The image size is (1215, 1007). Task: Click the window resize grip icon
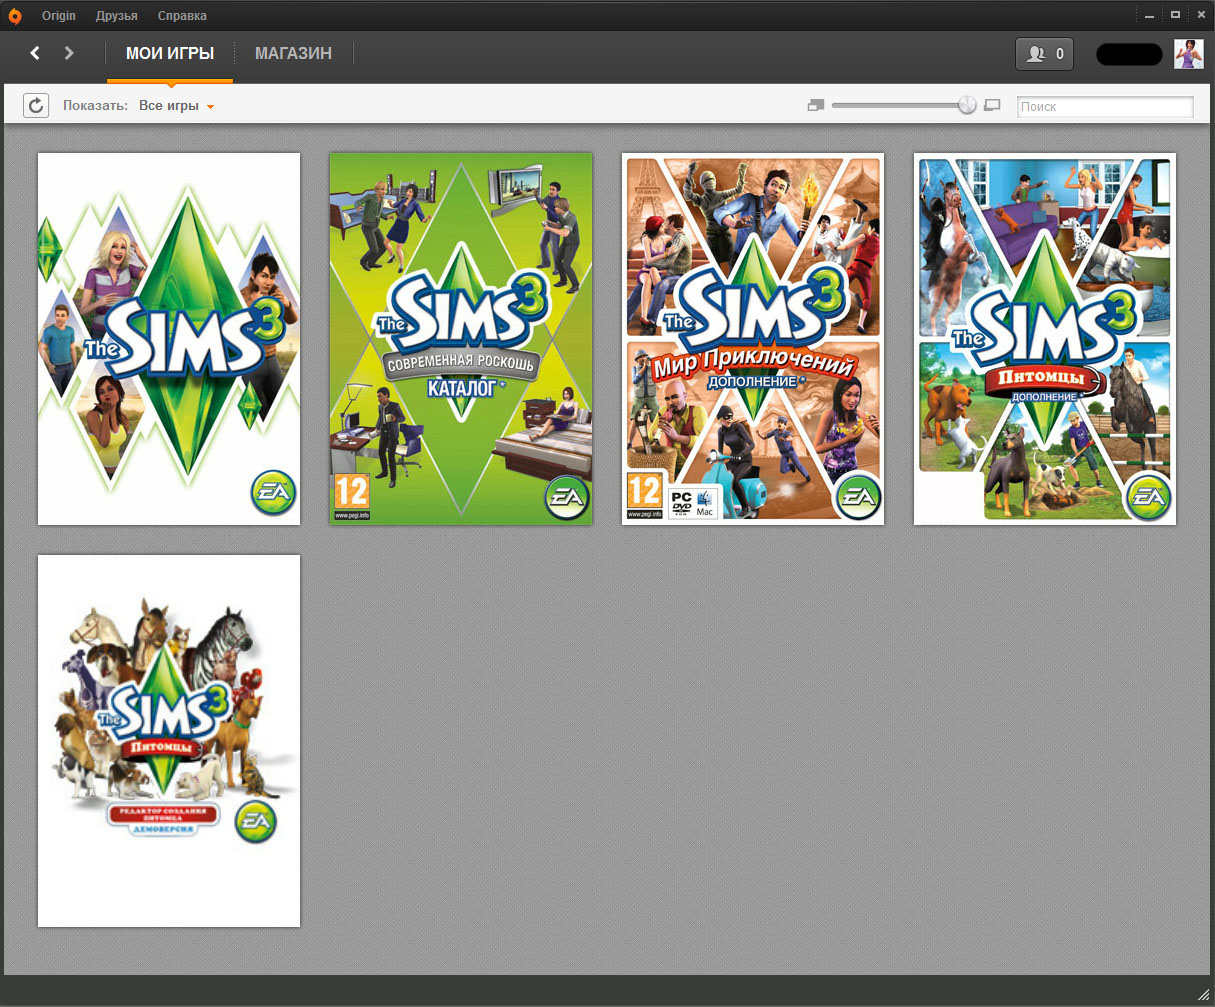[x=1203, y=994]
